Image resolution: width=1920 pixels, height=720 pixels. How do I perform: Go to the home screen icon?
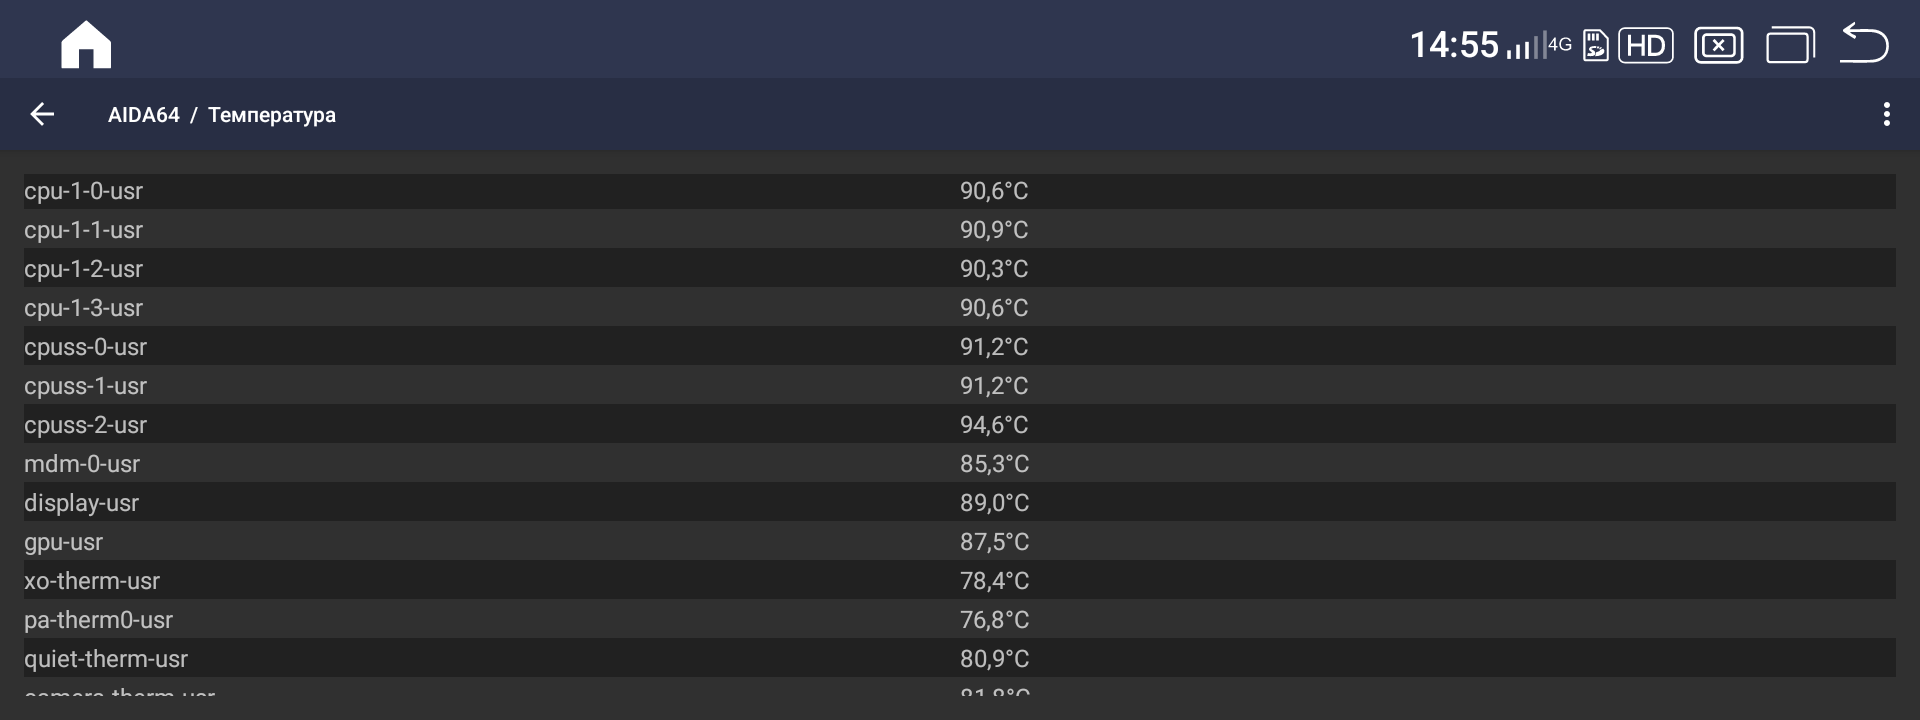coord(86,45)
